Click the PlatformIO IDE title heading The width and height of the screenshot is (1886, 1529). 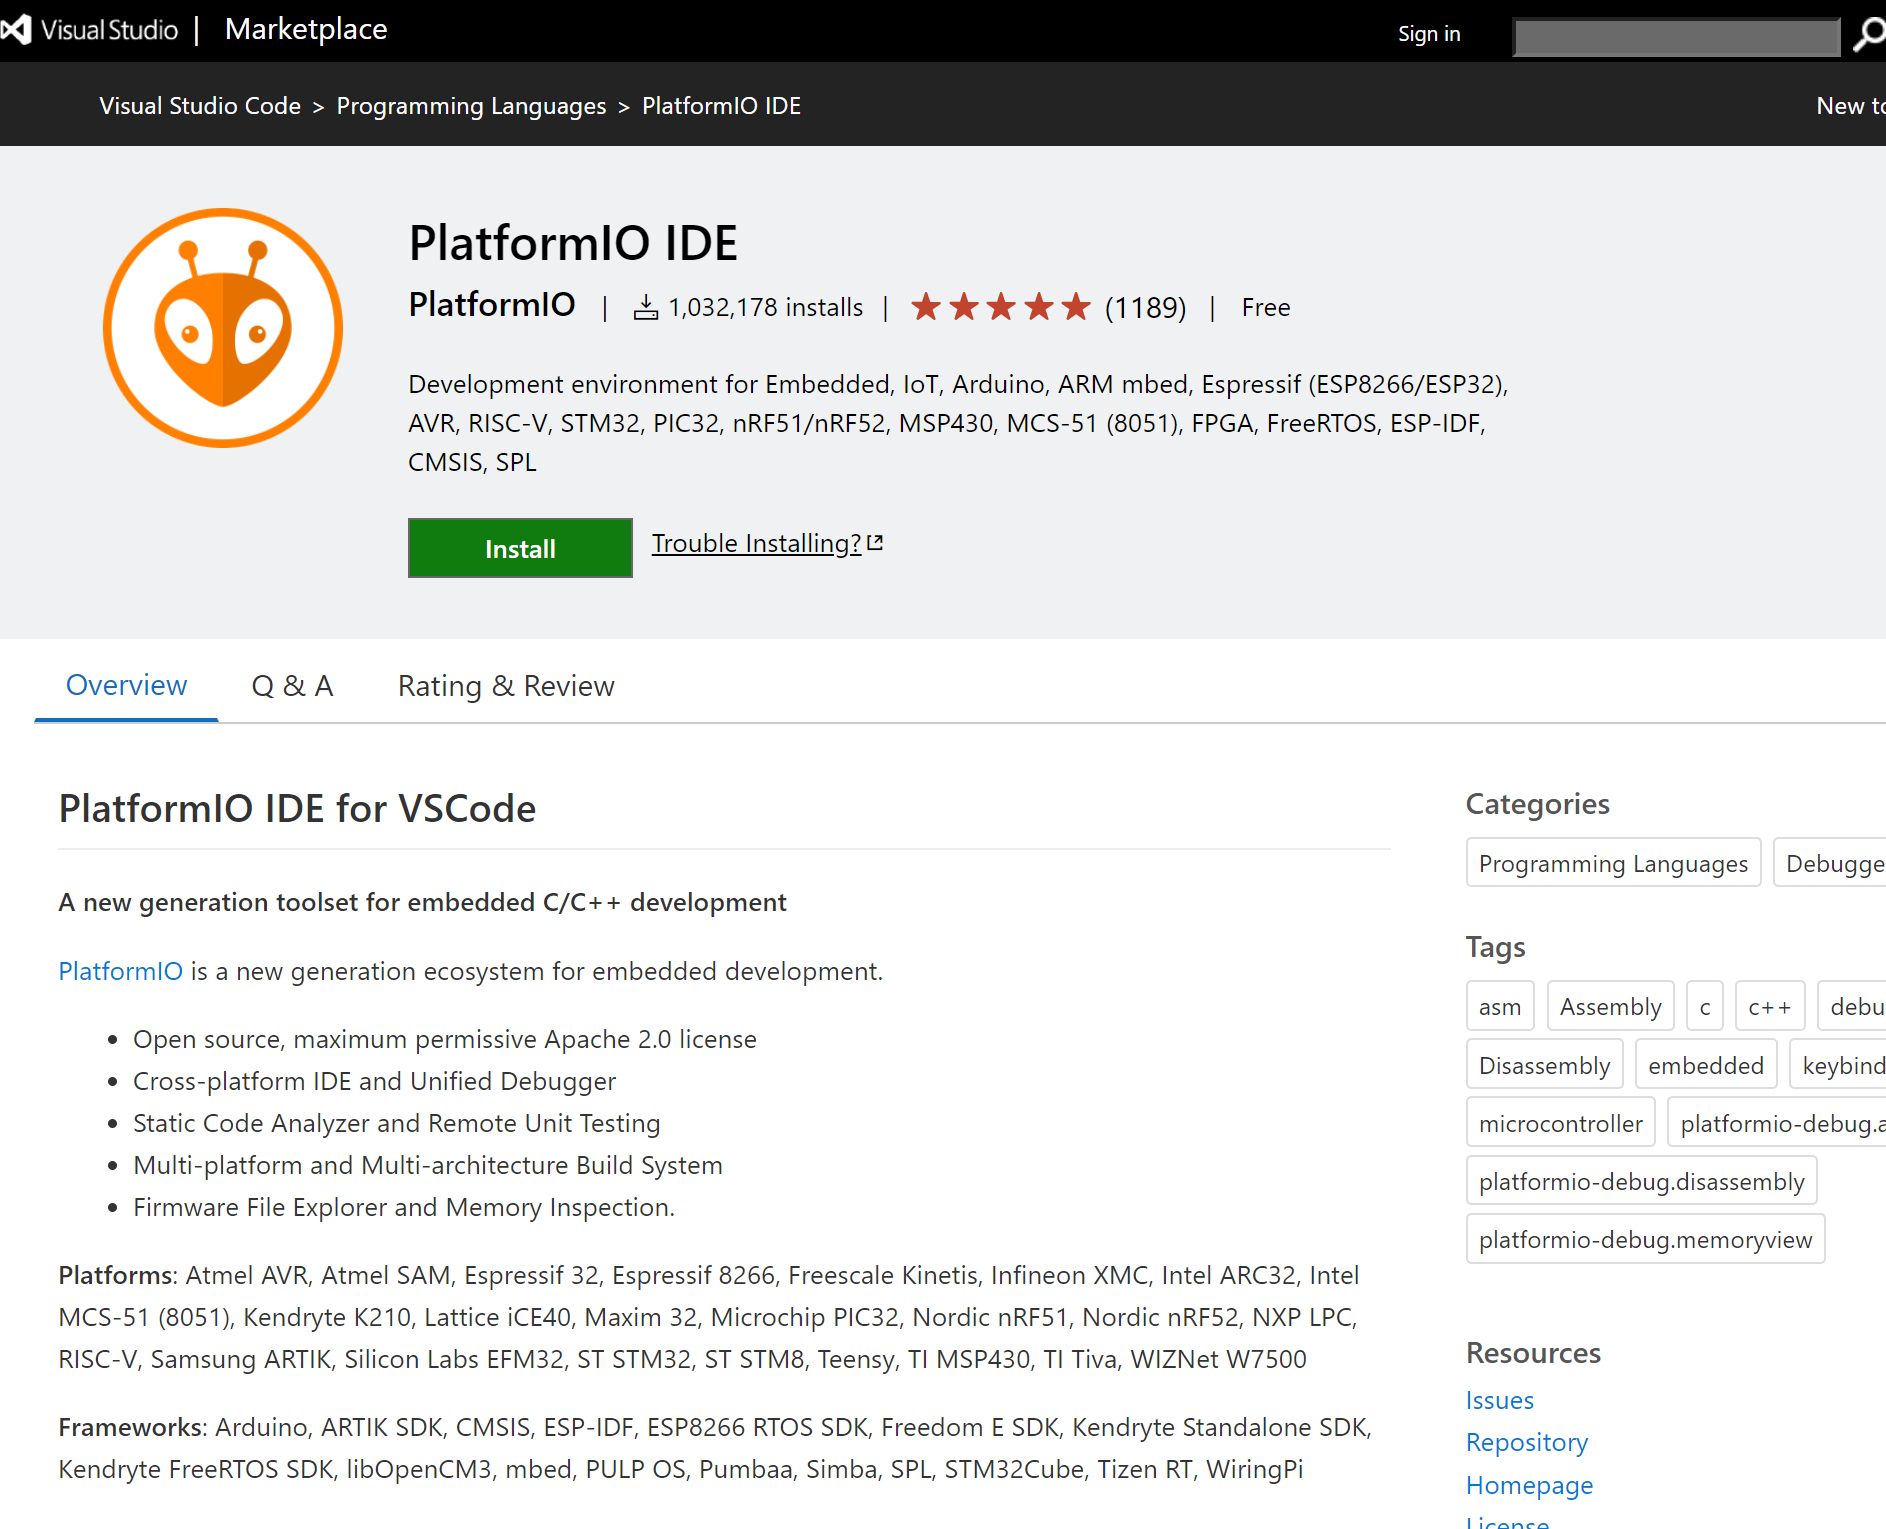[573, 243]
